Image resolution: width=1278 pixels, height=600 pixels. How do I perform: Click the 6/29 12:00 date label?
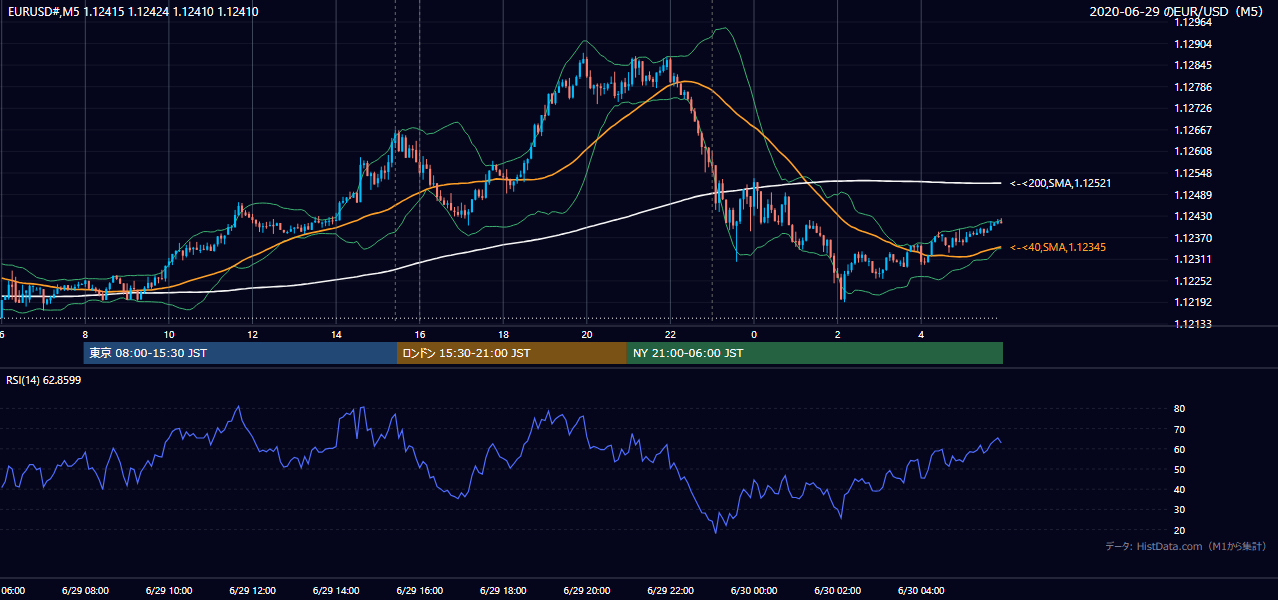point(252,590)
